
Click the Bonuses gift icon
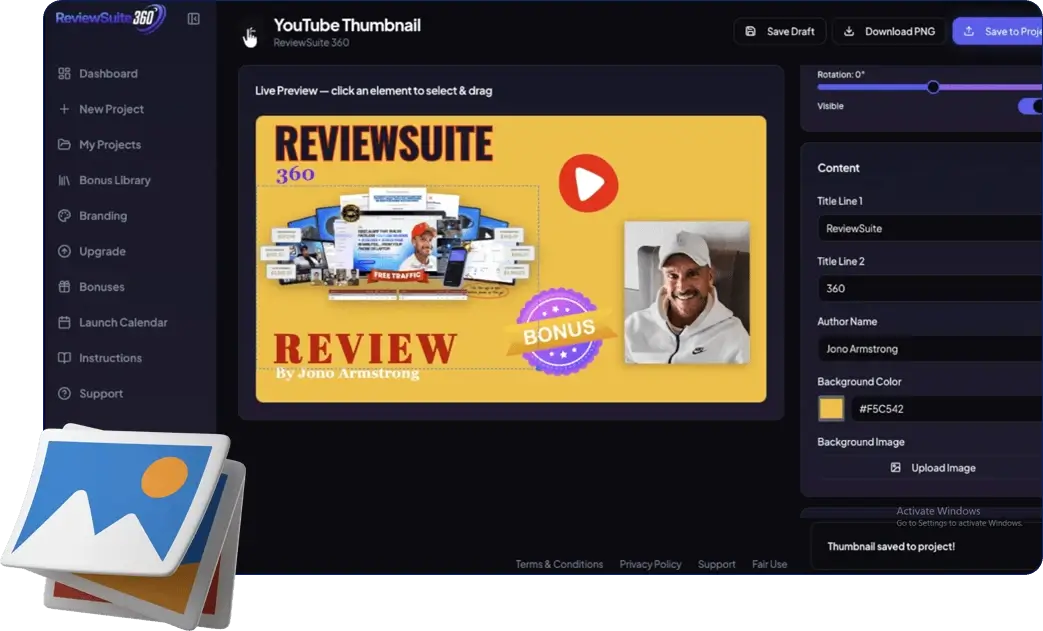62,286
